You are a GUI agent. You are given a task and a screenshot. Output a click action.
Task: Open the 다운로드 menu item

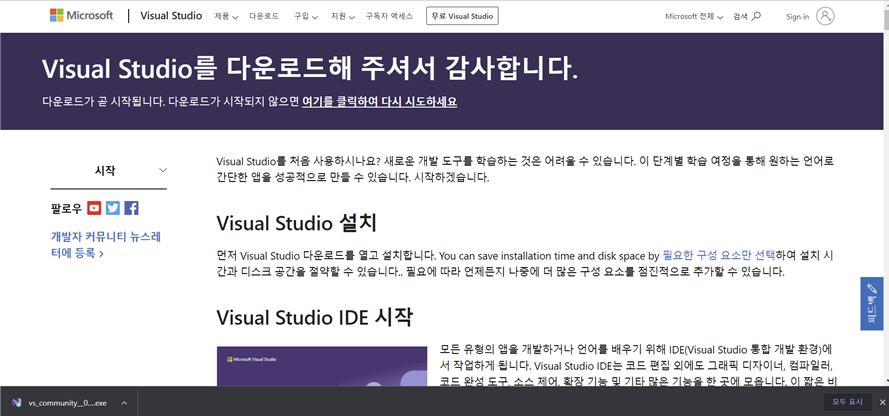[x=264, y=16]
